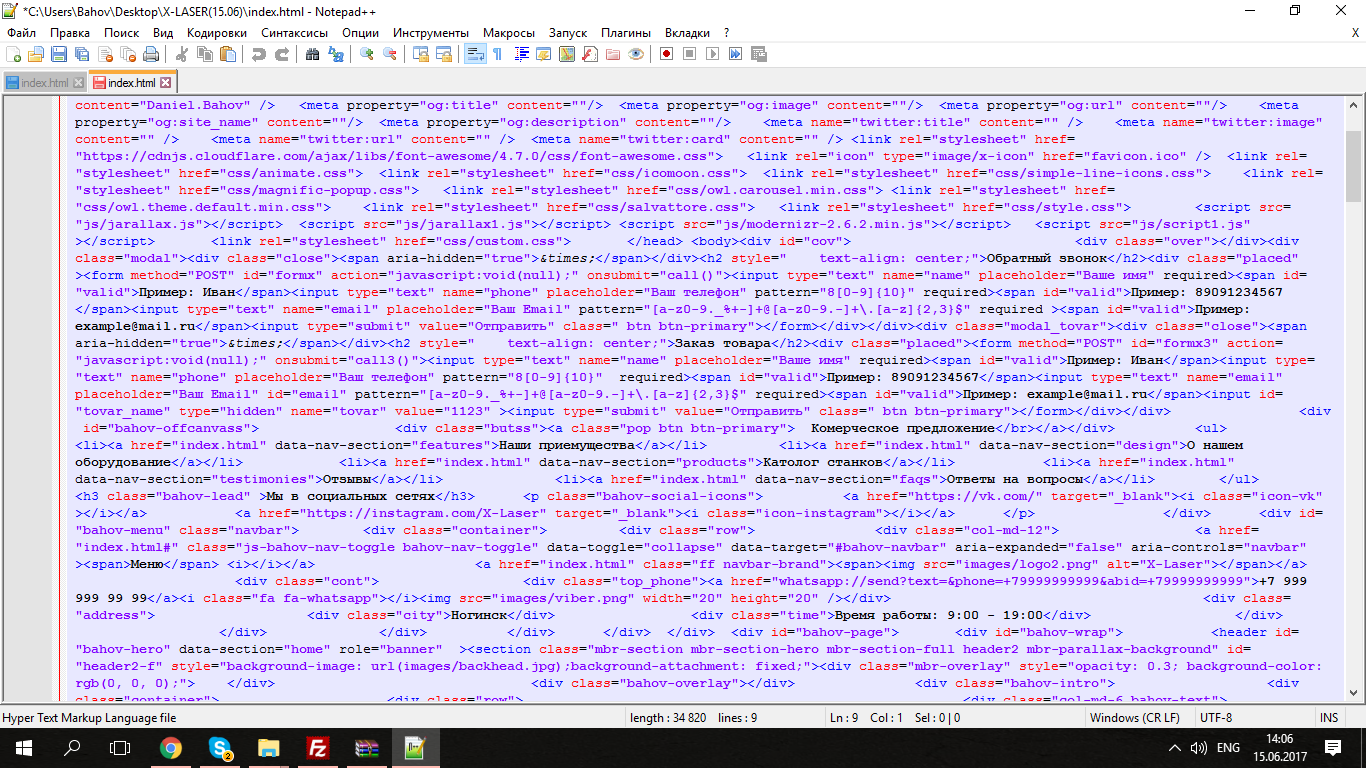Image resolution: width=1366 pixels, height=768 pixels.
Task: Click the Redo arrow icon
Action: pyautogui.click(x=282, y=54)
